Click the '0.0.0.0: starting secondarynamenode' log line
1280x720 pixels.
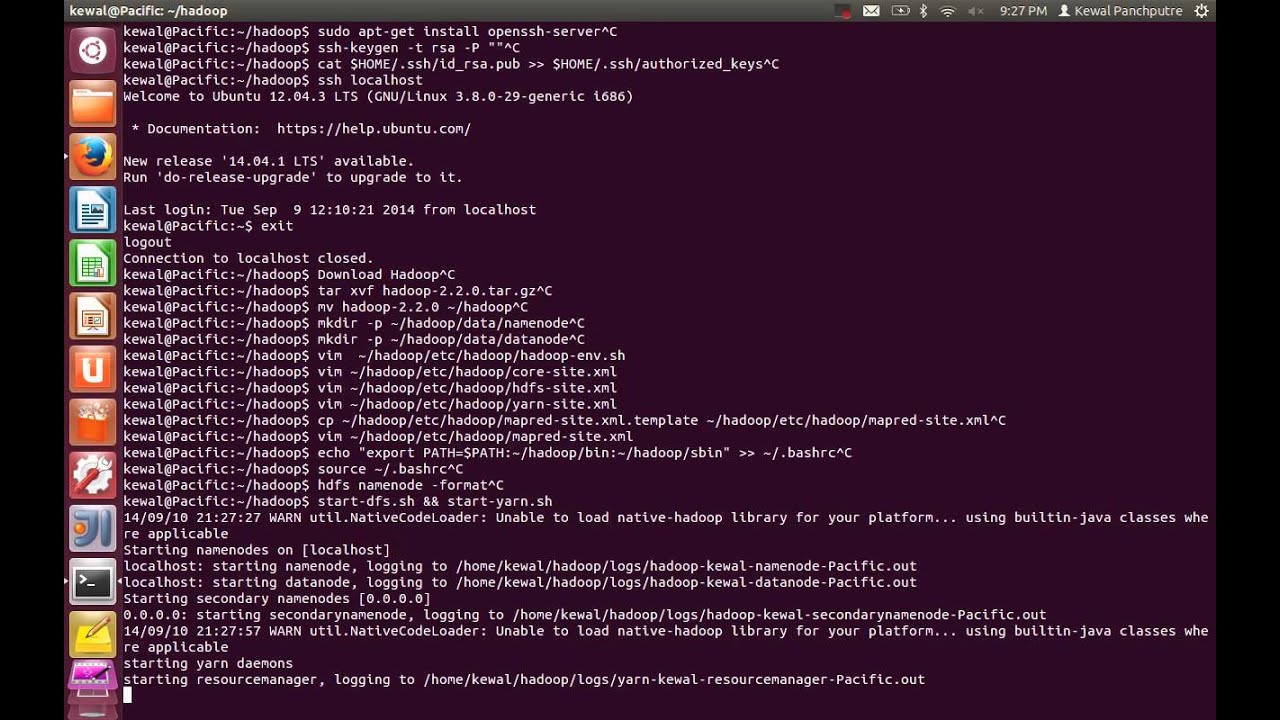pos(585,615)
